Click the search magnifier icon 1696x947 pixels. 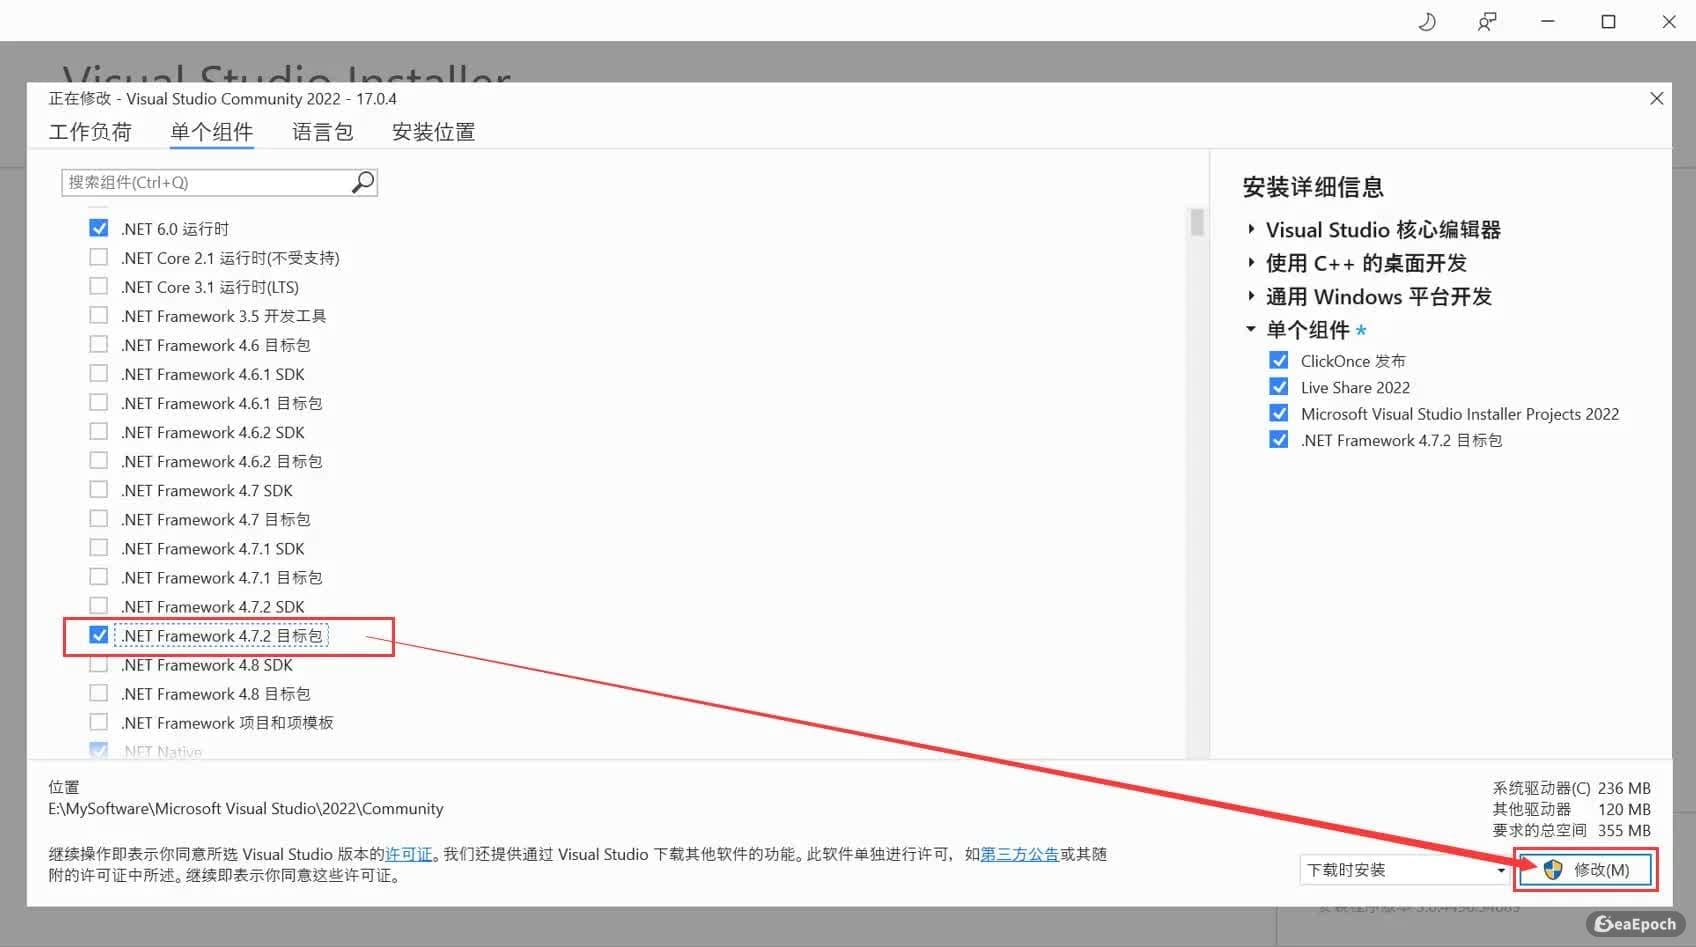[363, 182]
